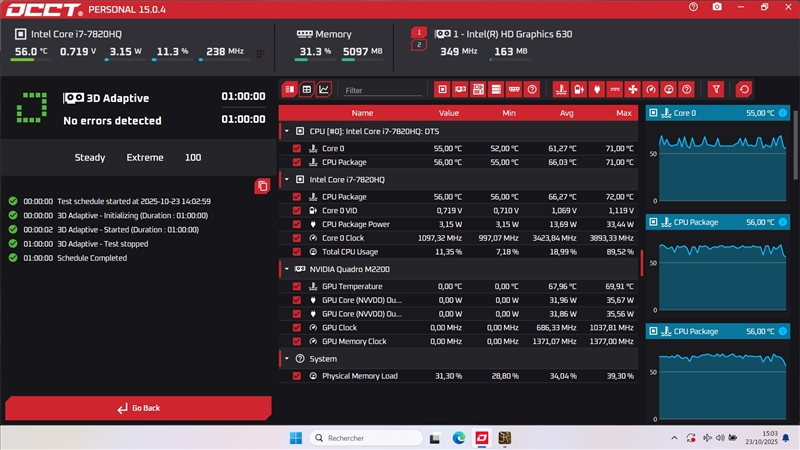Toggle the clock speed gauge filter icon
This screenshot has width=800, height=450.
651,90
